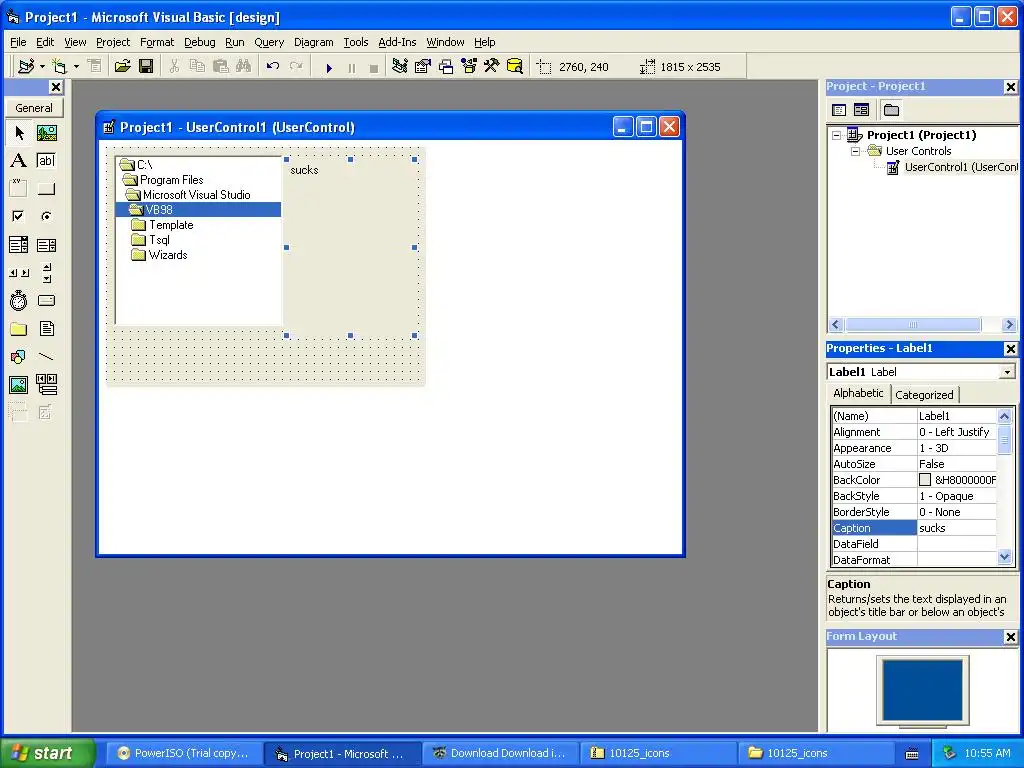The image size is (1024, 768).
Task: Select the Image control tool
Action: pos(19,385)
